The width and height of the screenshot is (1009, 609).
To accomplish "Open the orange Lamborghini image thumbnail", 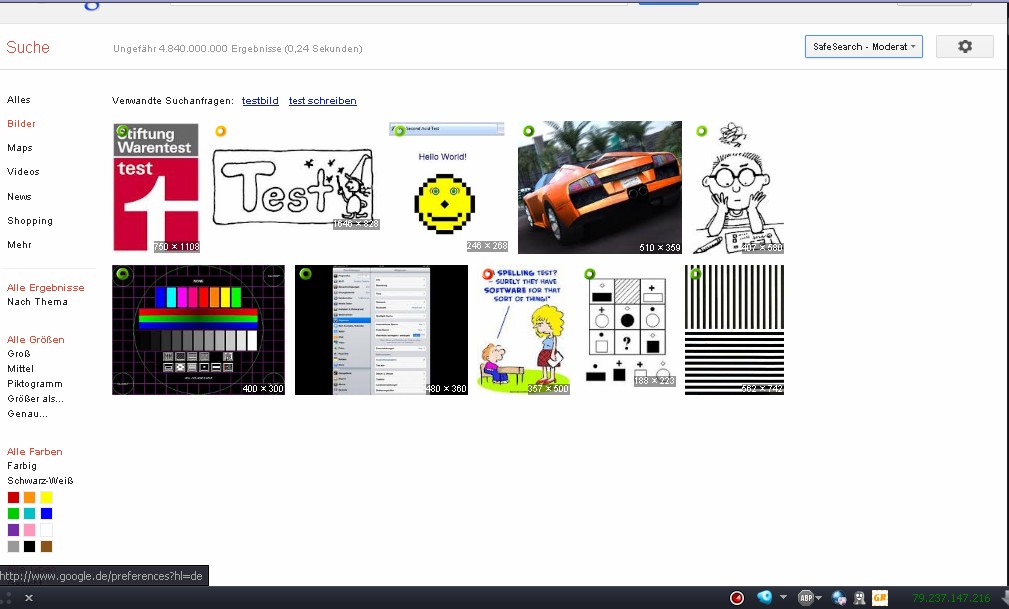I will point(599,187).
